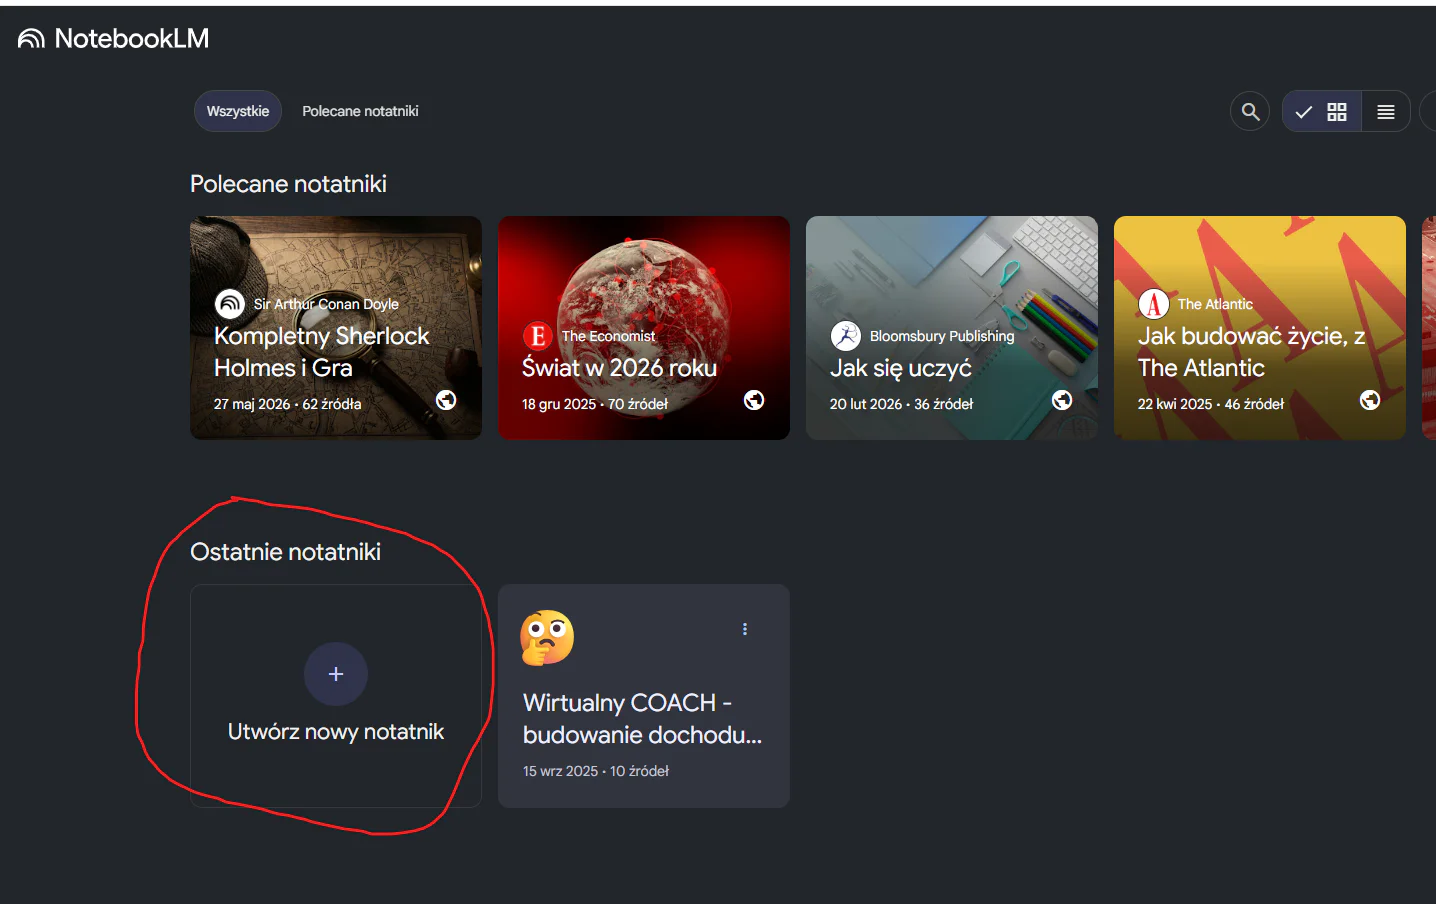Click The Economist logo icon
The image size is (1436, 904).
pyautogui.click(x=538, y=336)
